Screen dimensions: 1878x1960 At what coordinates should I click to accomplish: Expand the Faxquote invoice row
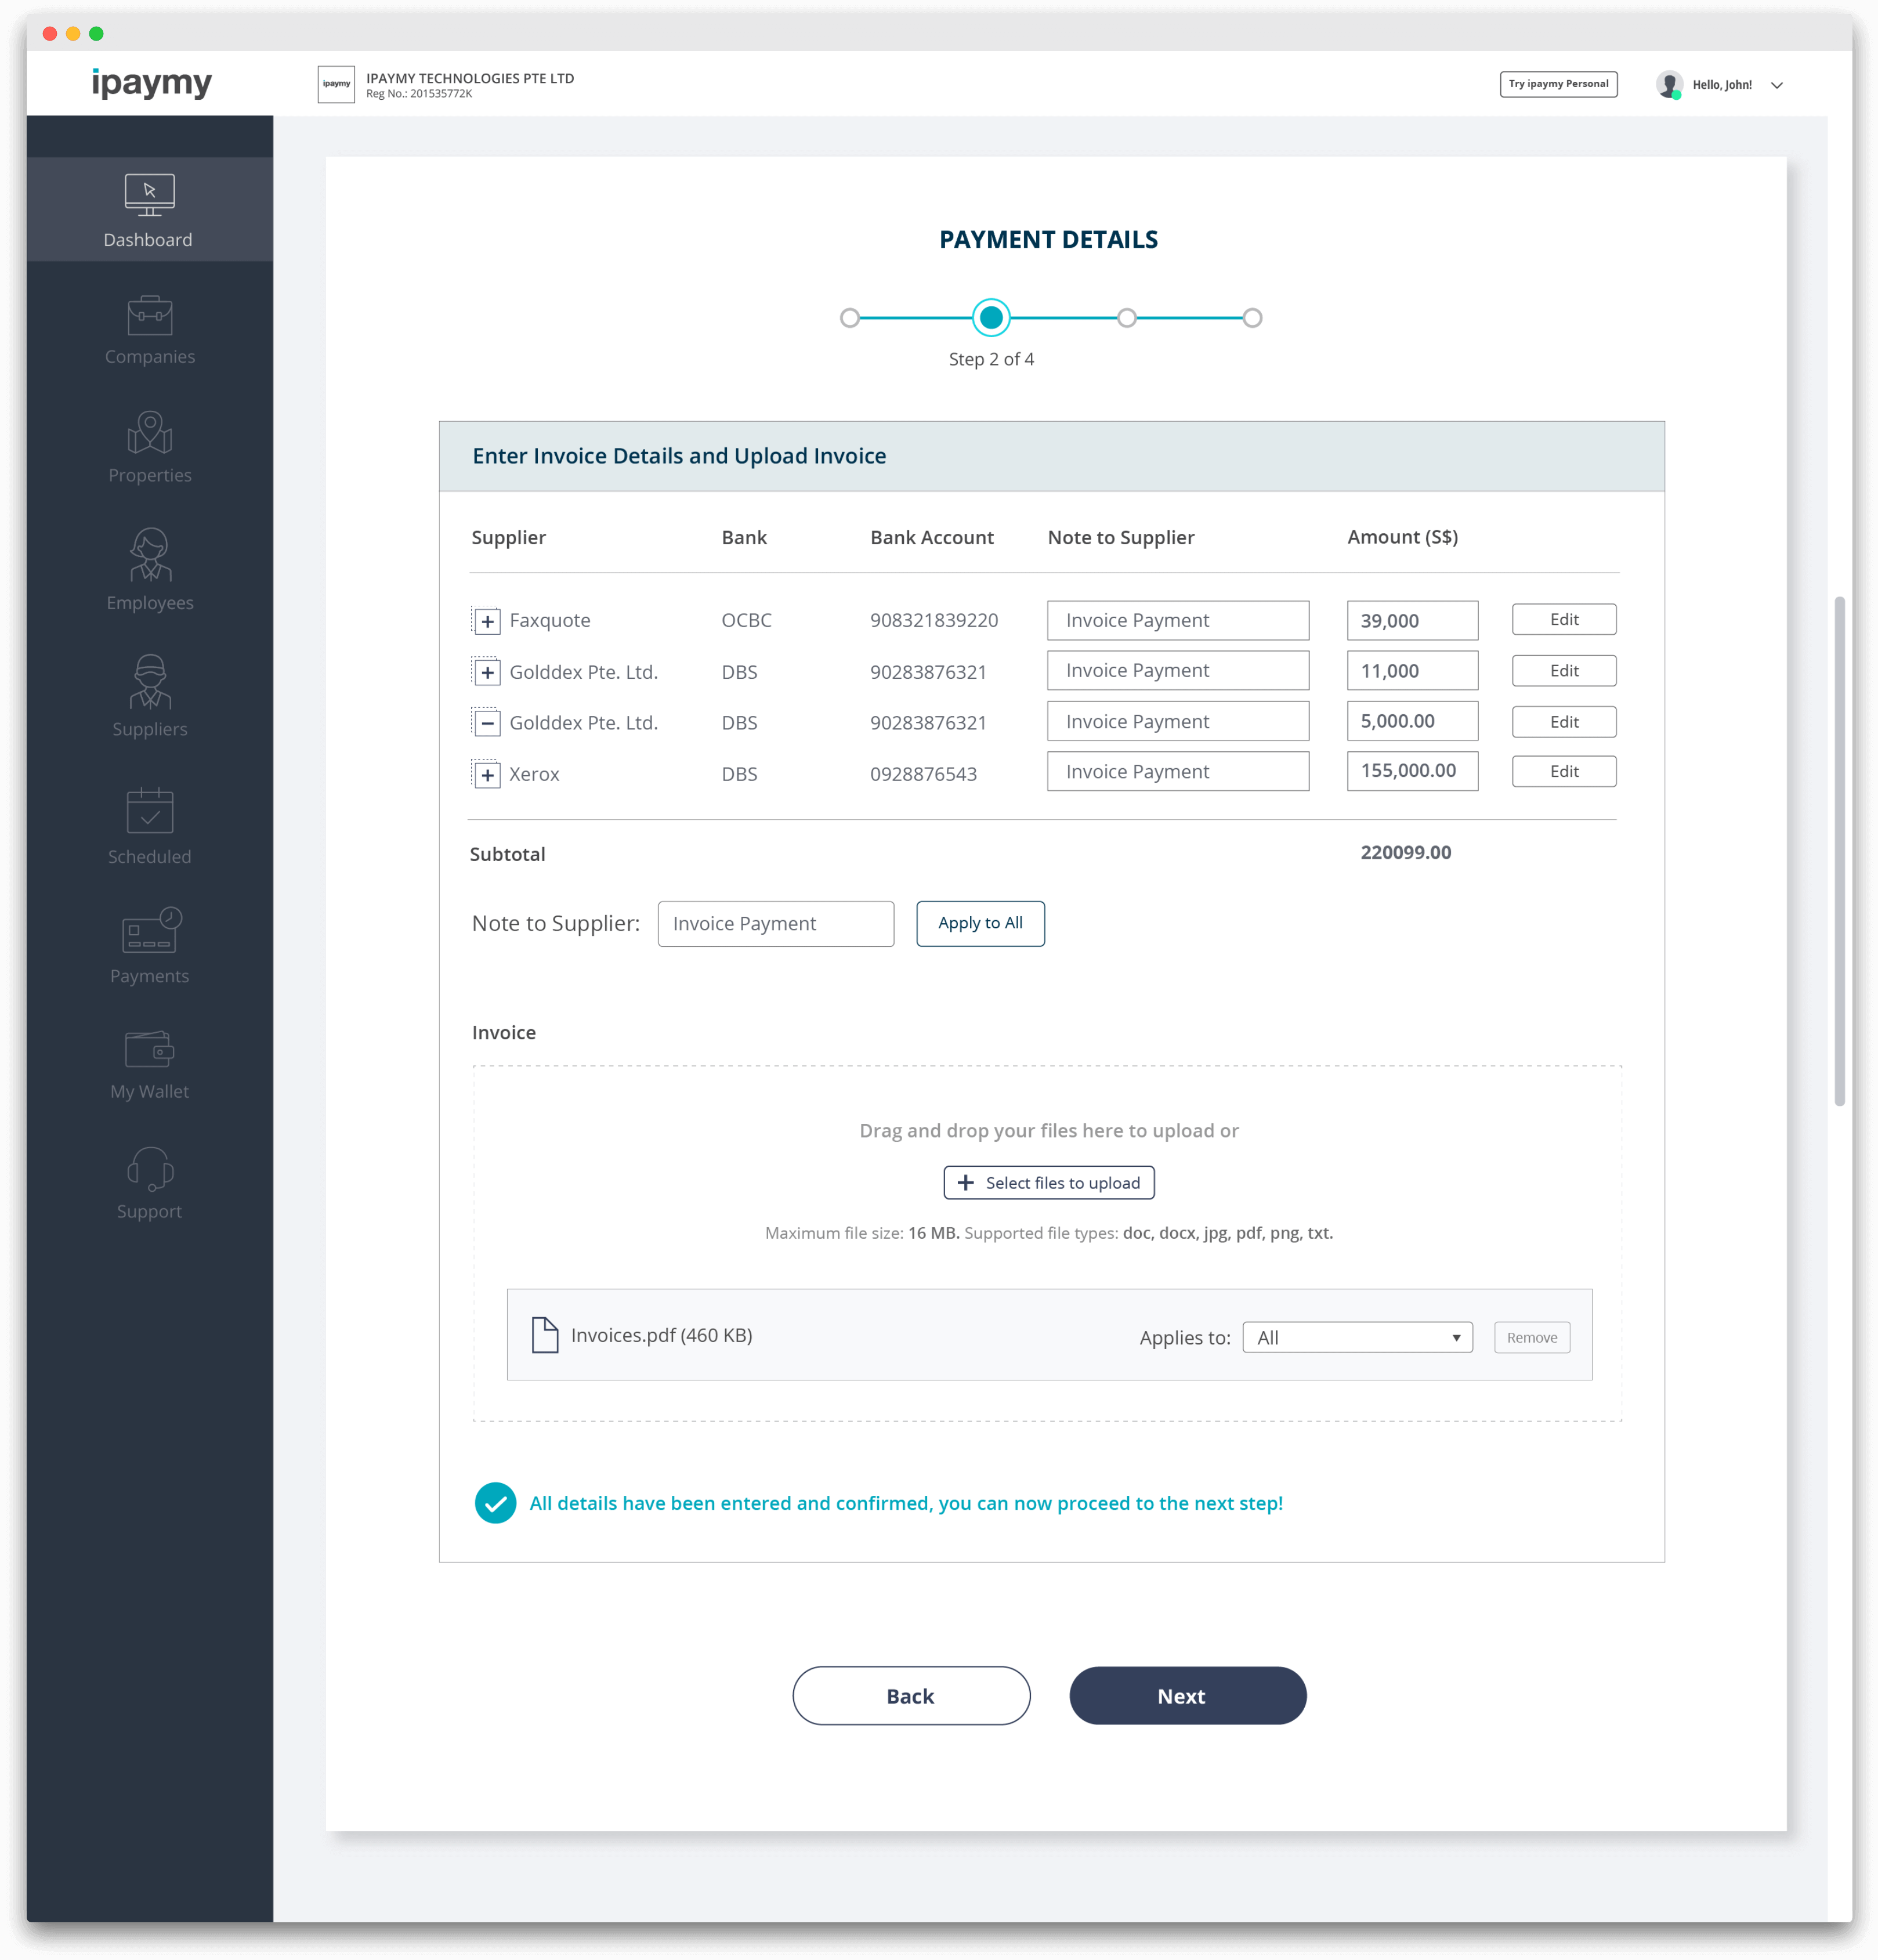(x=487, y=620)
